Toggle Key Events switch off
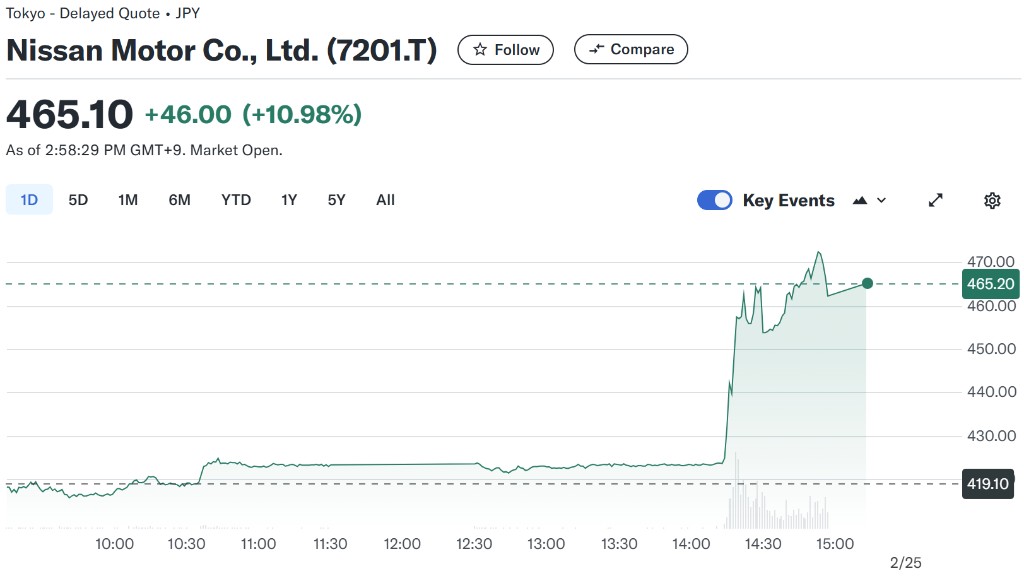Viewport: 1024px width, 577px height. [x=714, y=200]
